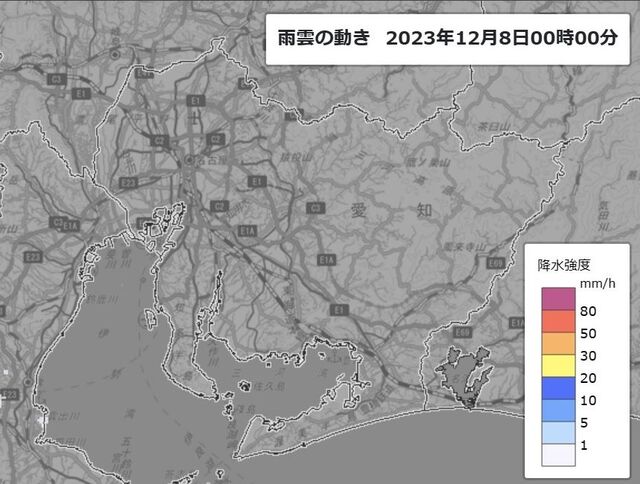Click the mm/h unit label
640x484 pixels.
tap(598, 283)
